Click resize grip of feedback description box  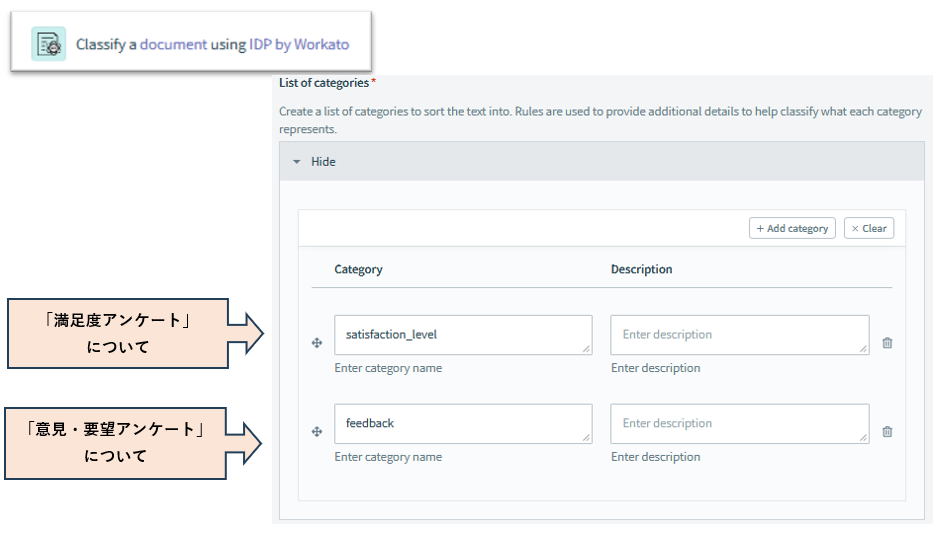tap(863, 438)
